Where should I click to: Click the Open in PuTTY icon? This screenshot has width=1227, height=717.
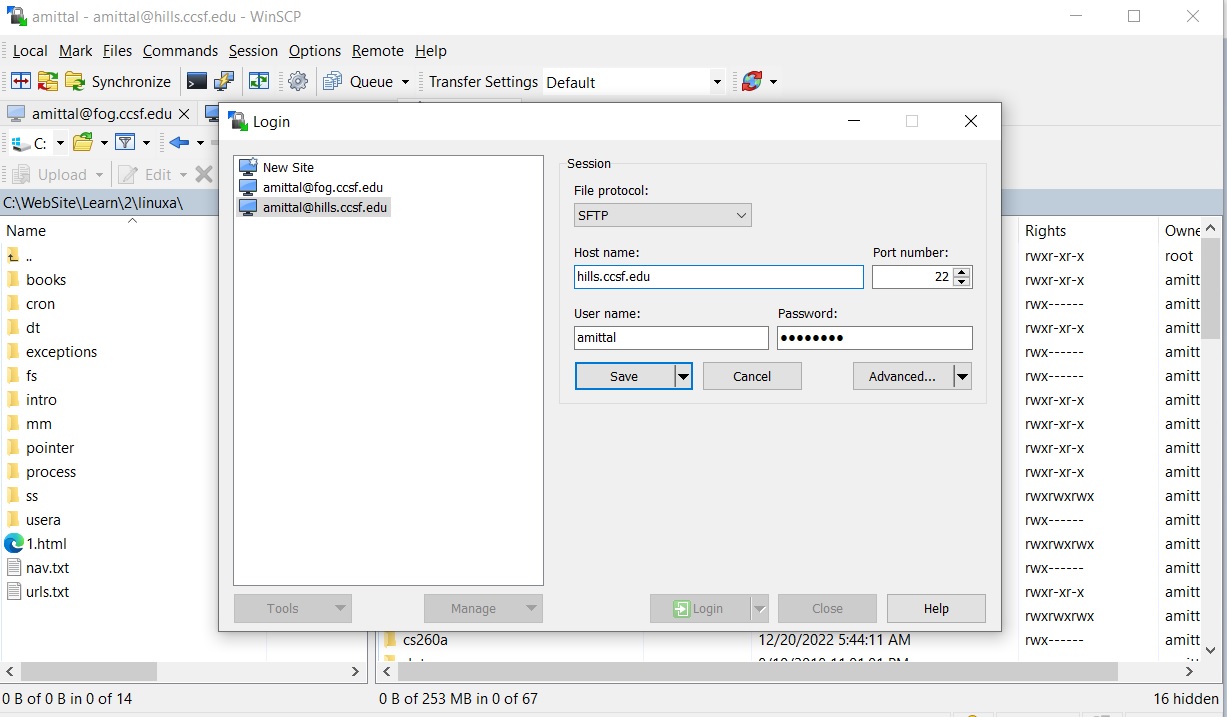225,82
